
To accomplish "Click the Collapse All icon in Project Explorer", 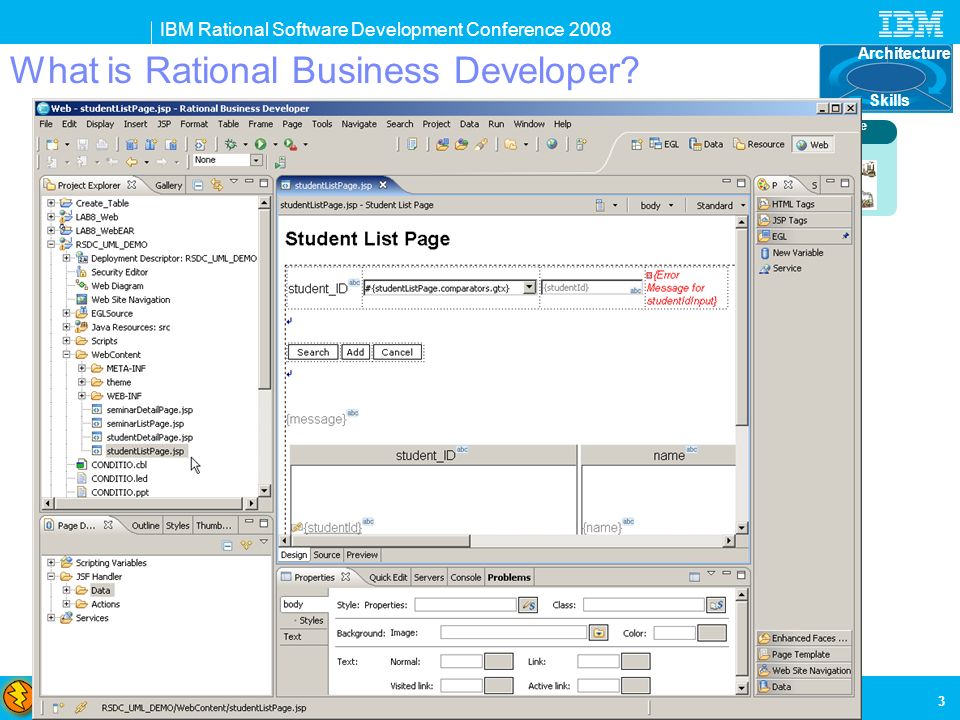I will click(198, 185).
